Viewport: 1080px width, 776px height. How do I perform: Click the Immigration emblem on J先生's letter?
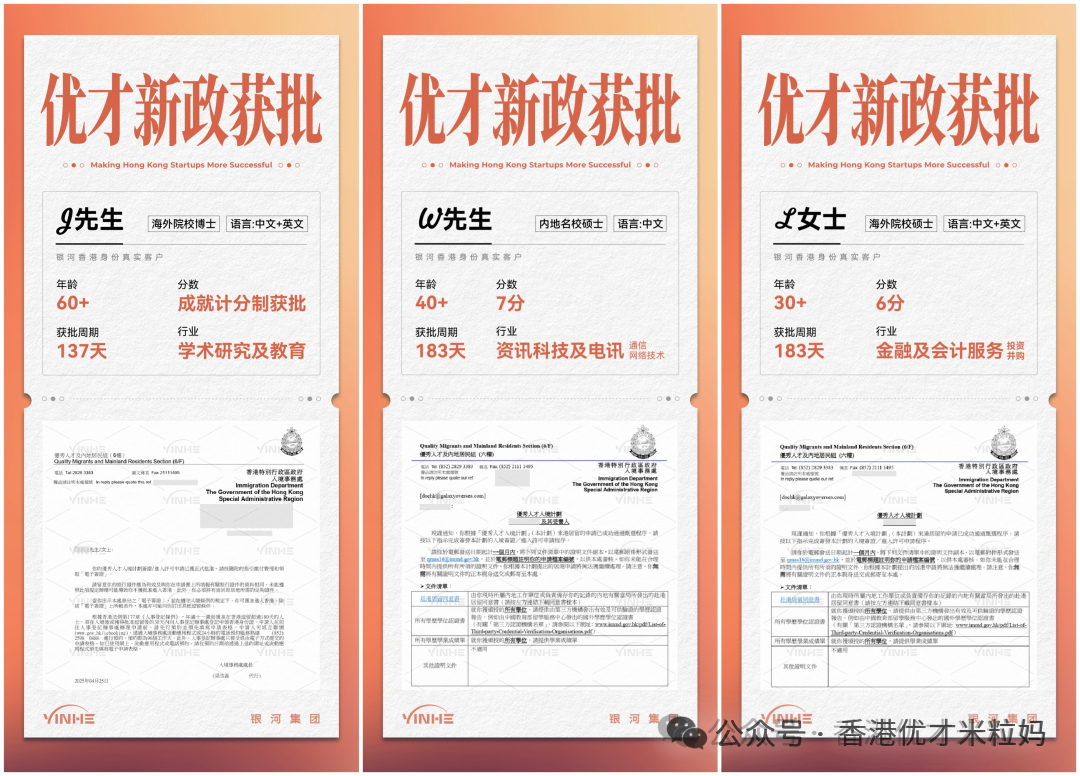(291, 441)
